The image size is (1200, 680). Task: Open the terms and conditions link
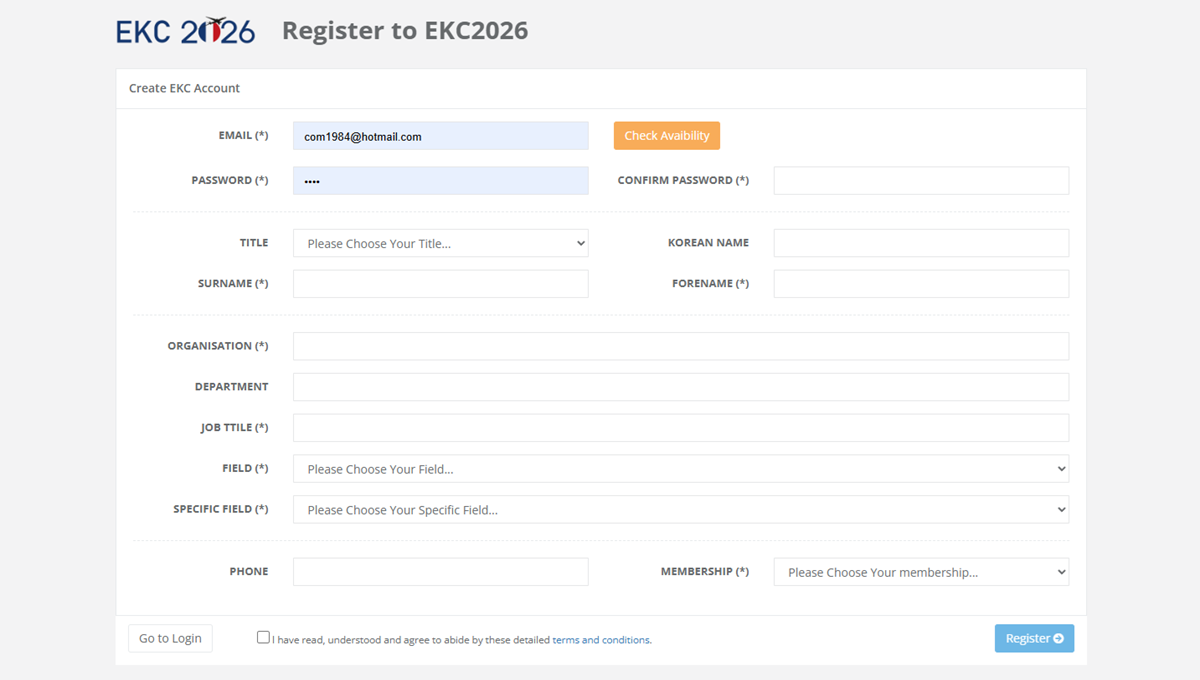(x=601, y=640)
